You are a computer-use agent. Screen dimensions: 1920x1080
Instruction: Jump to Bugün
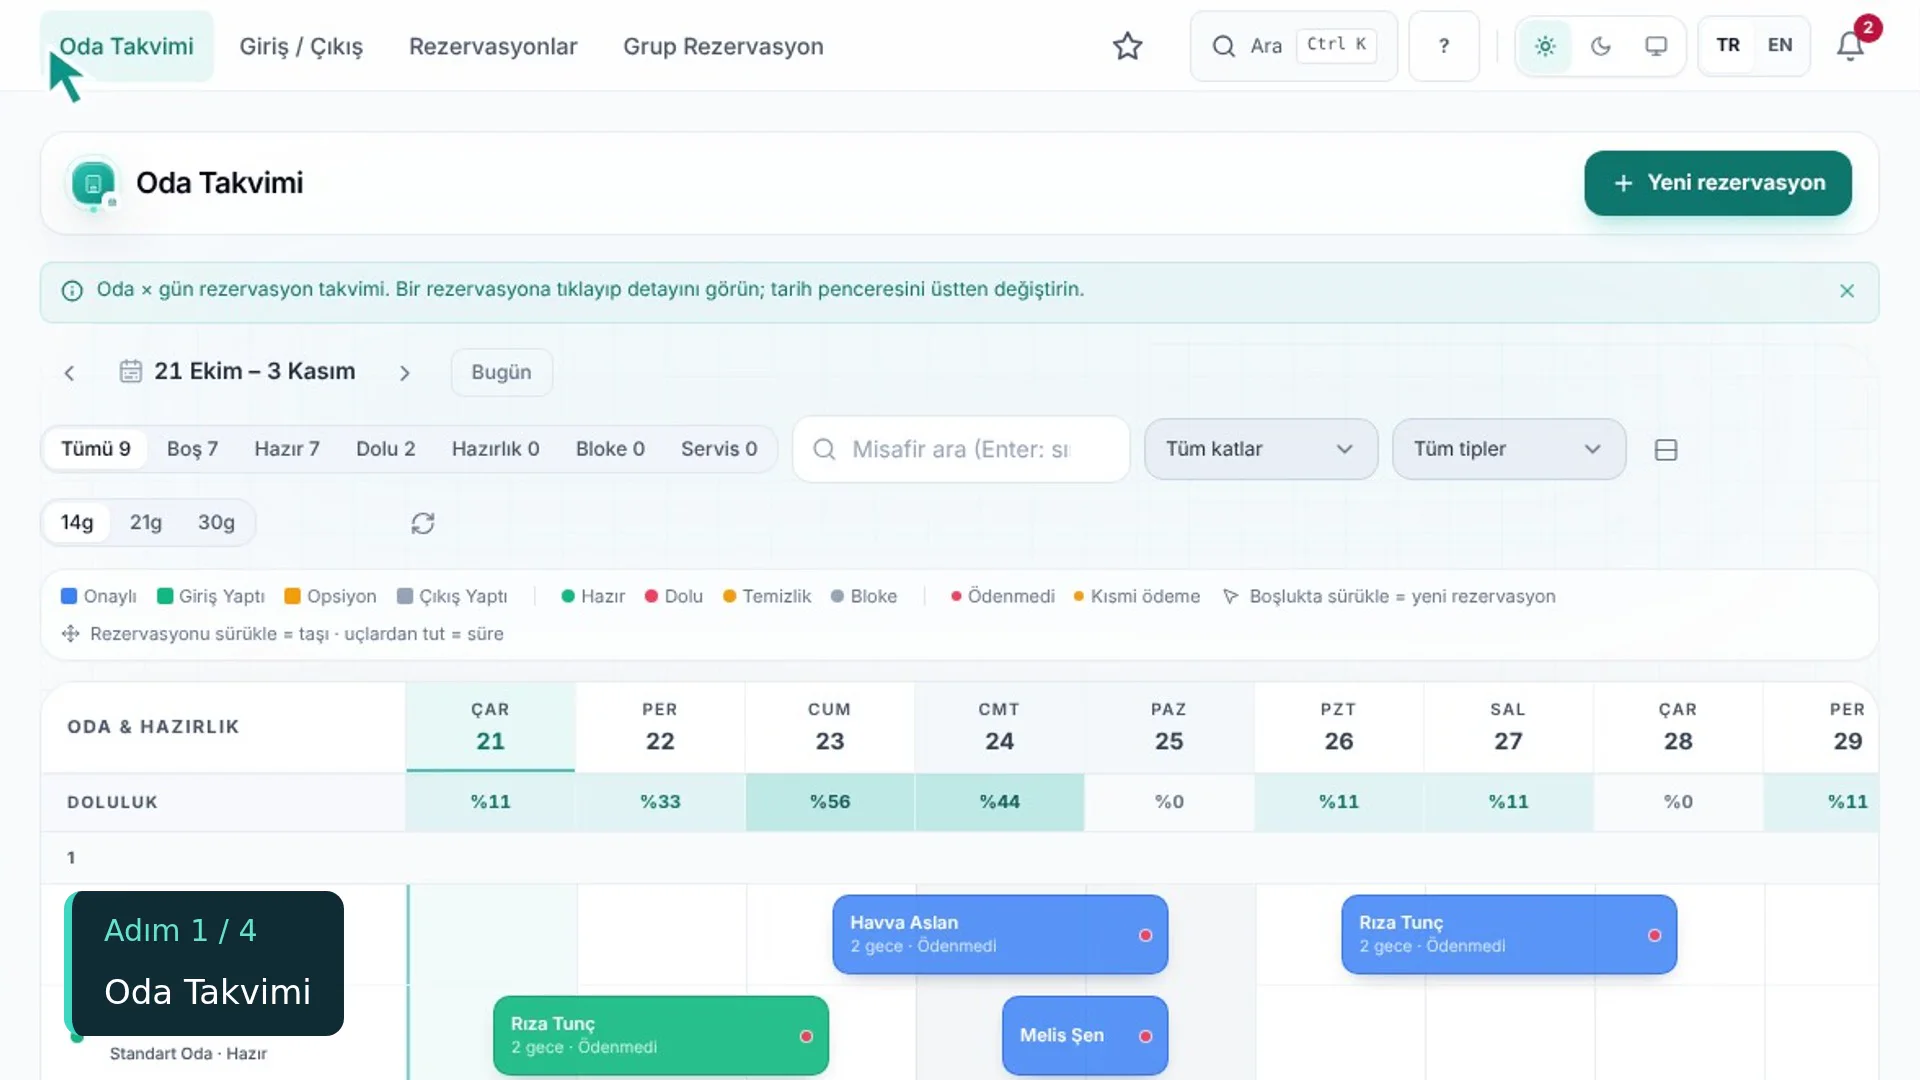click(501, 372)
